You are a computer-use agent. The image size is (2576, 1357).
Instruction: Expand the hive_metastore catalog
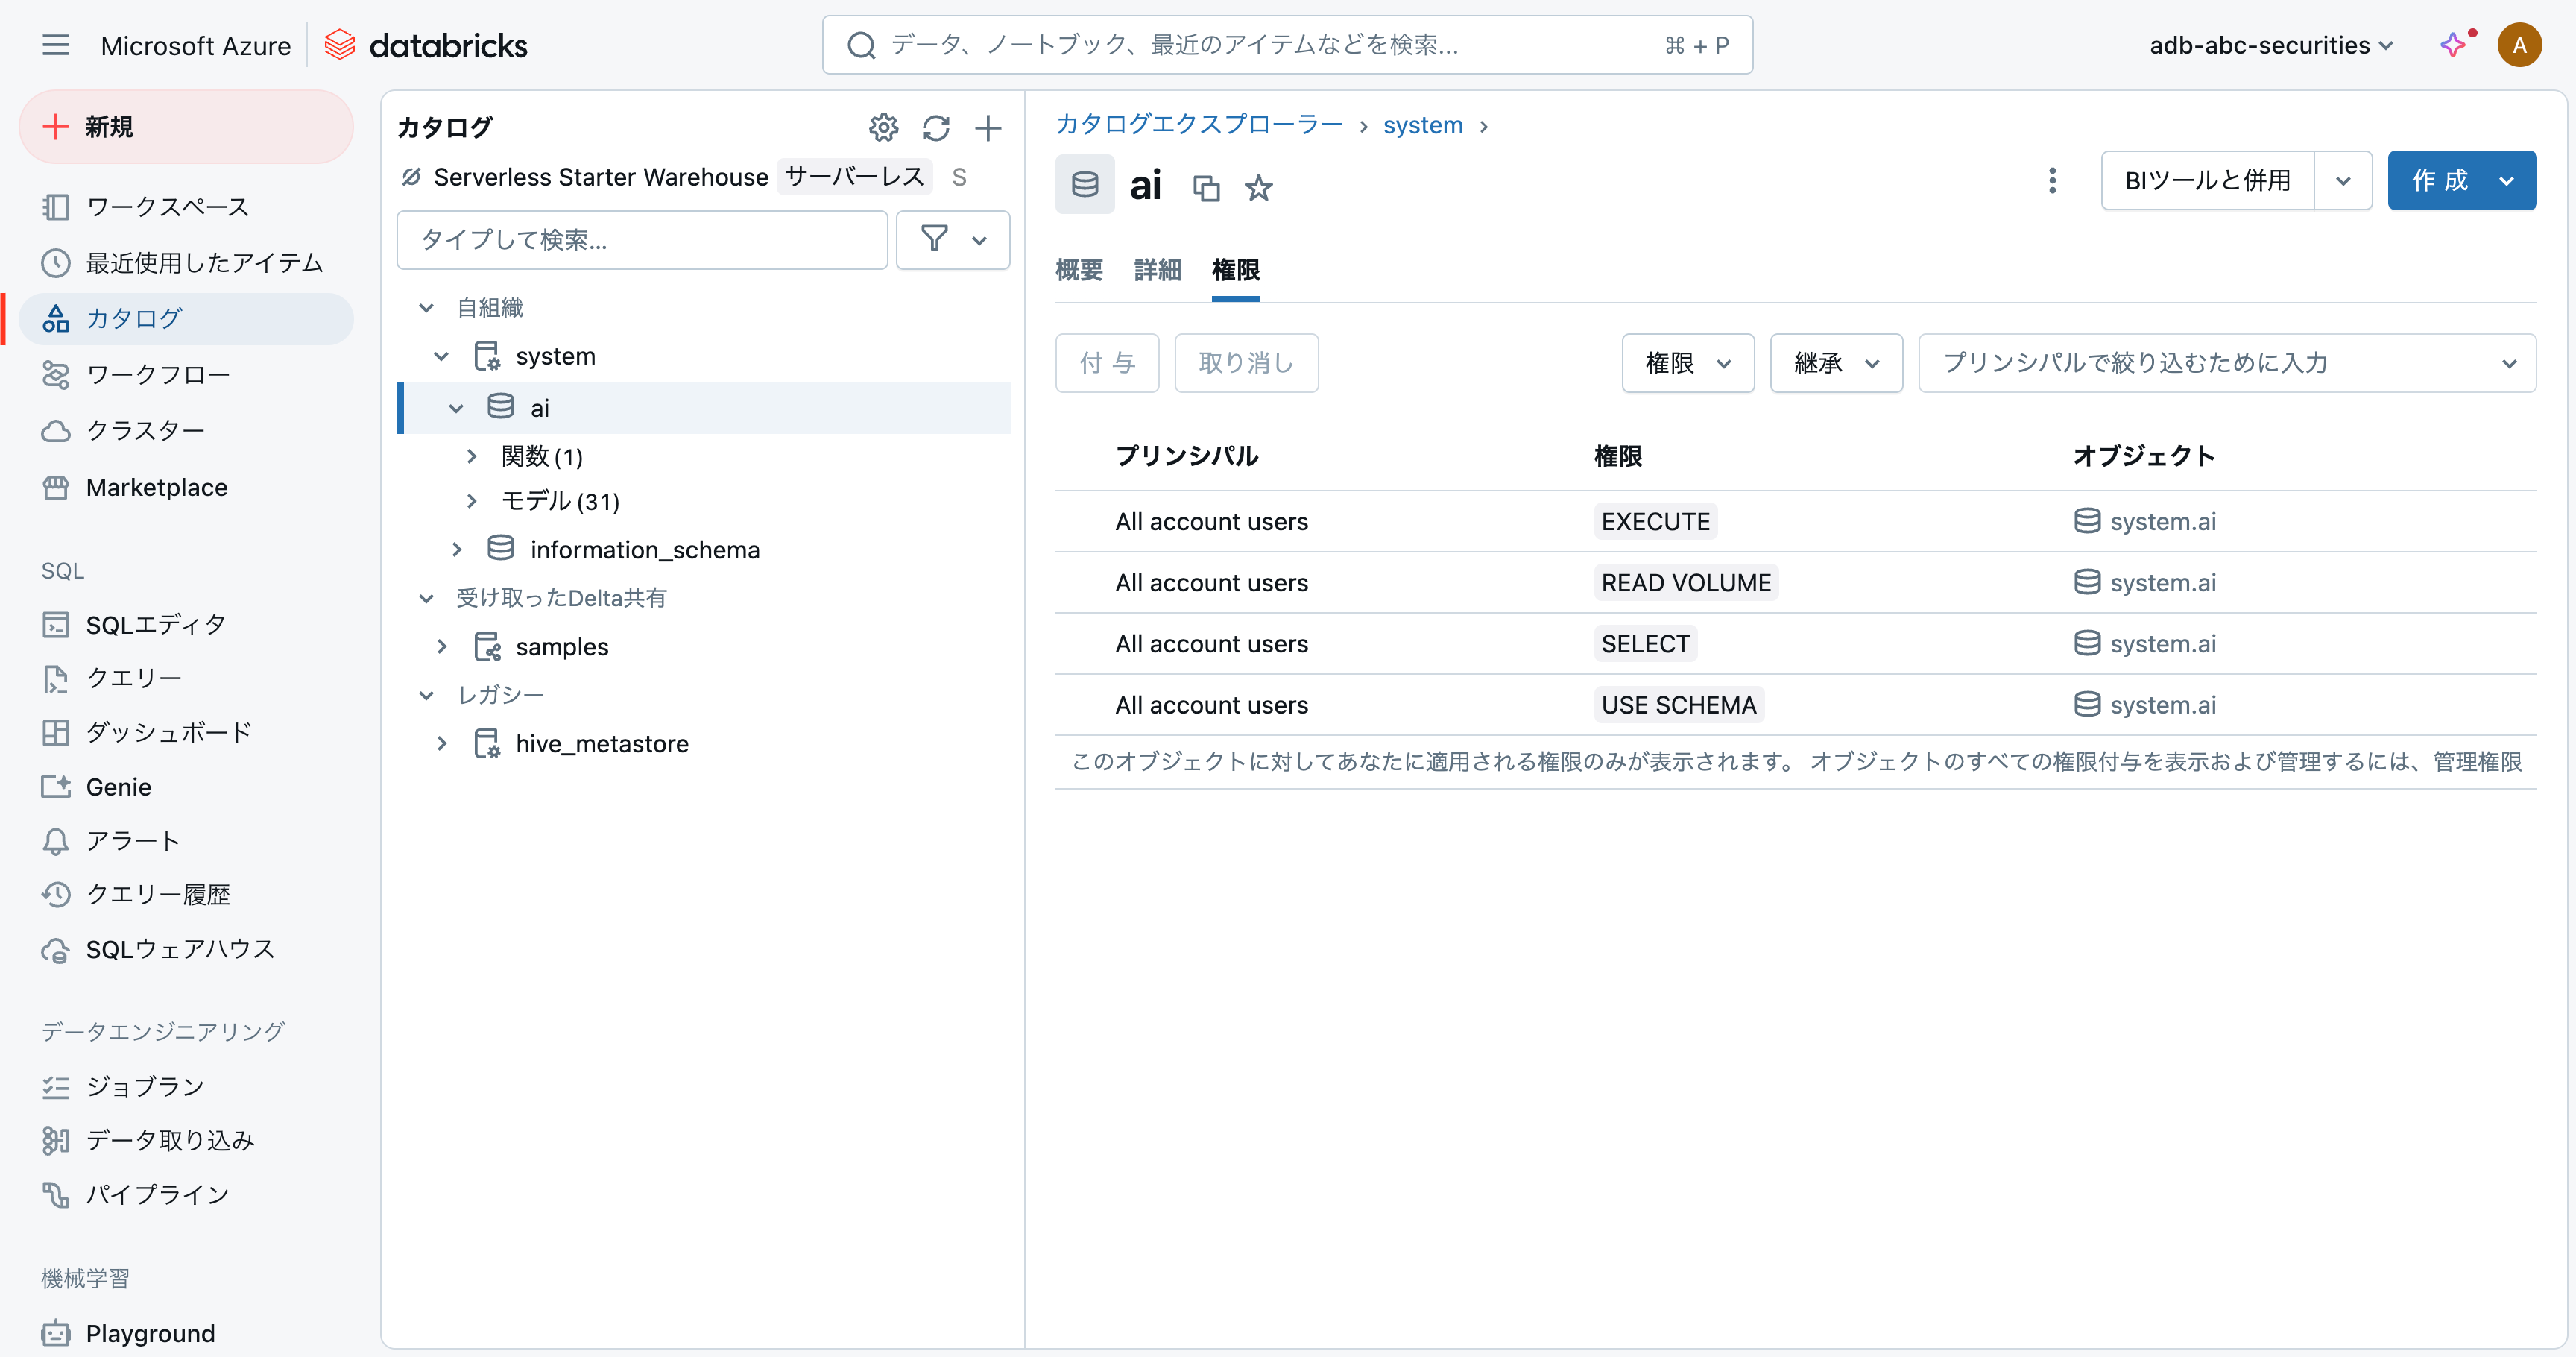[441, 744]
